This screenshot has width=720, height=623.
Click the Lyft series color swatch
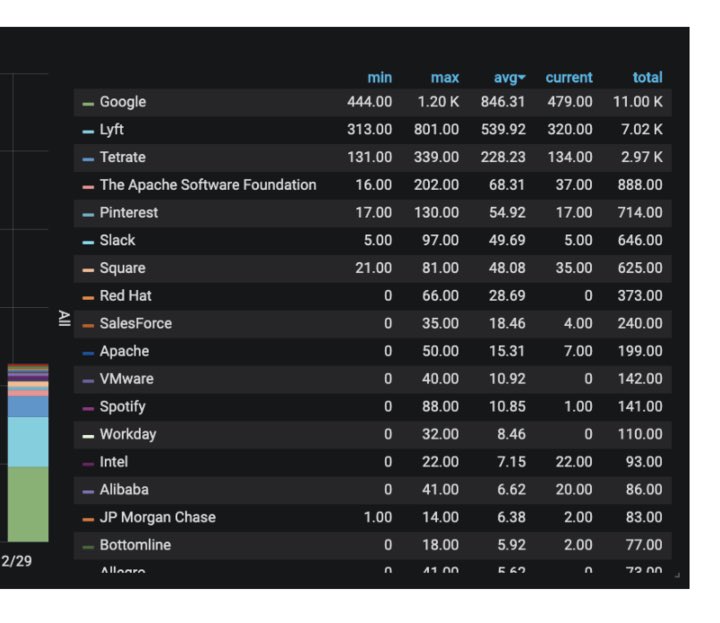[x=88, y=132]
